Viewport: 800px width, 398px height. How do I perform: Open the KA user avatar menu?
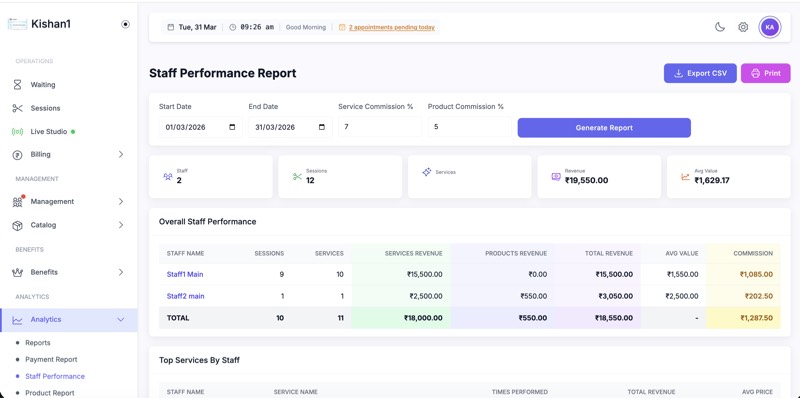pos(770,27)
